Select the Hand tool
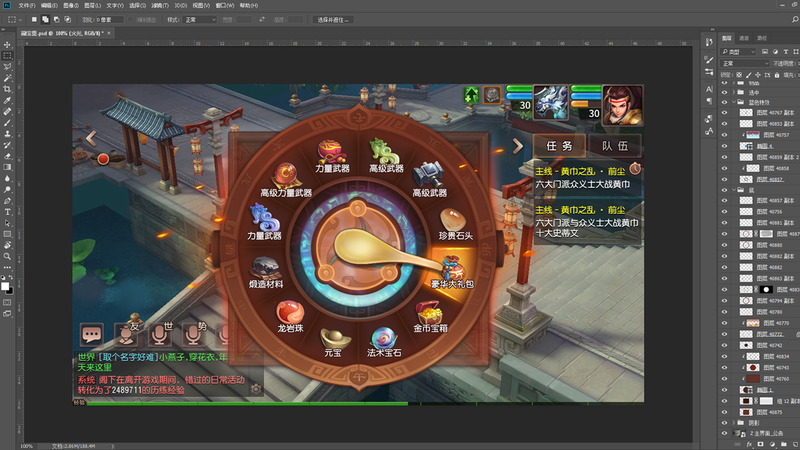This screenshot has height=450, width=800. (7, 245)
